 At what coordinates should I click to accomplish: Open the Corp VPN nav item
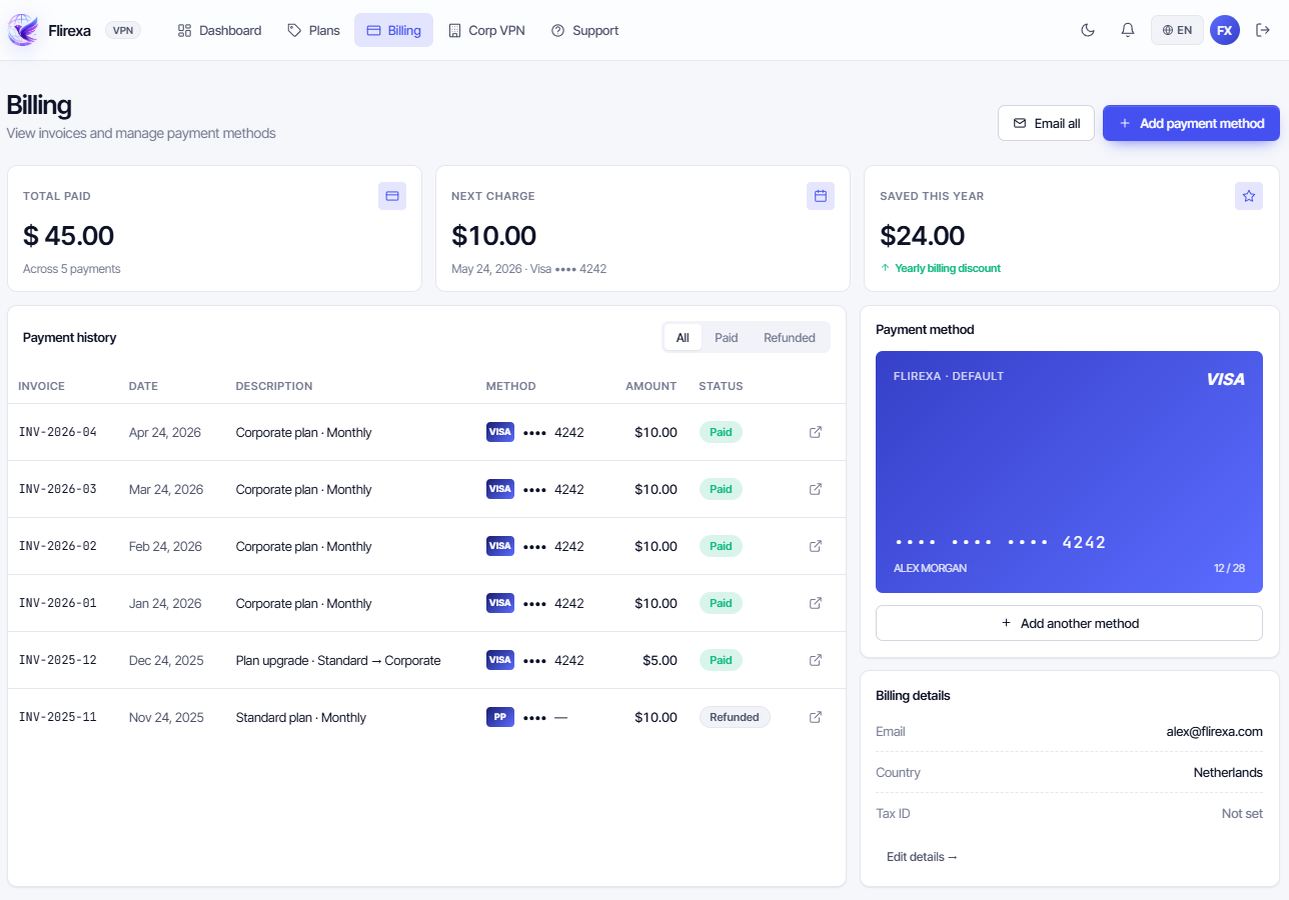pos(486,30)
